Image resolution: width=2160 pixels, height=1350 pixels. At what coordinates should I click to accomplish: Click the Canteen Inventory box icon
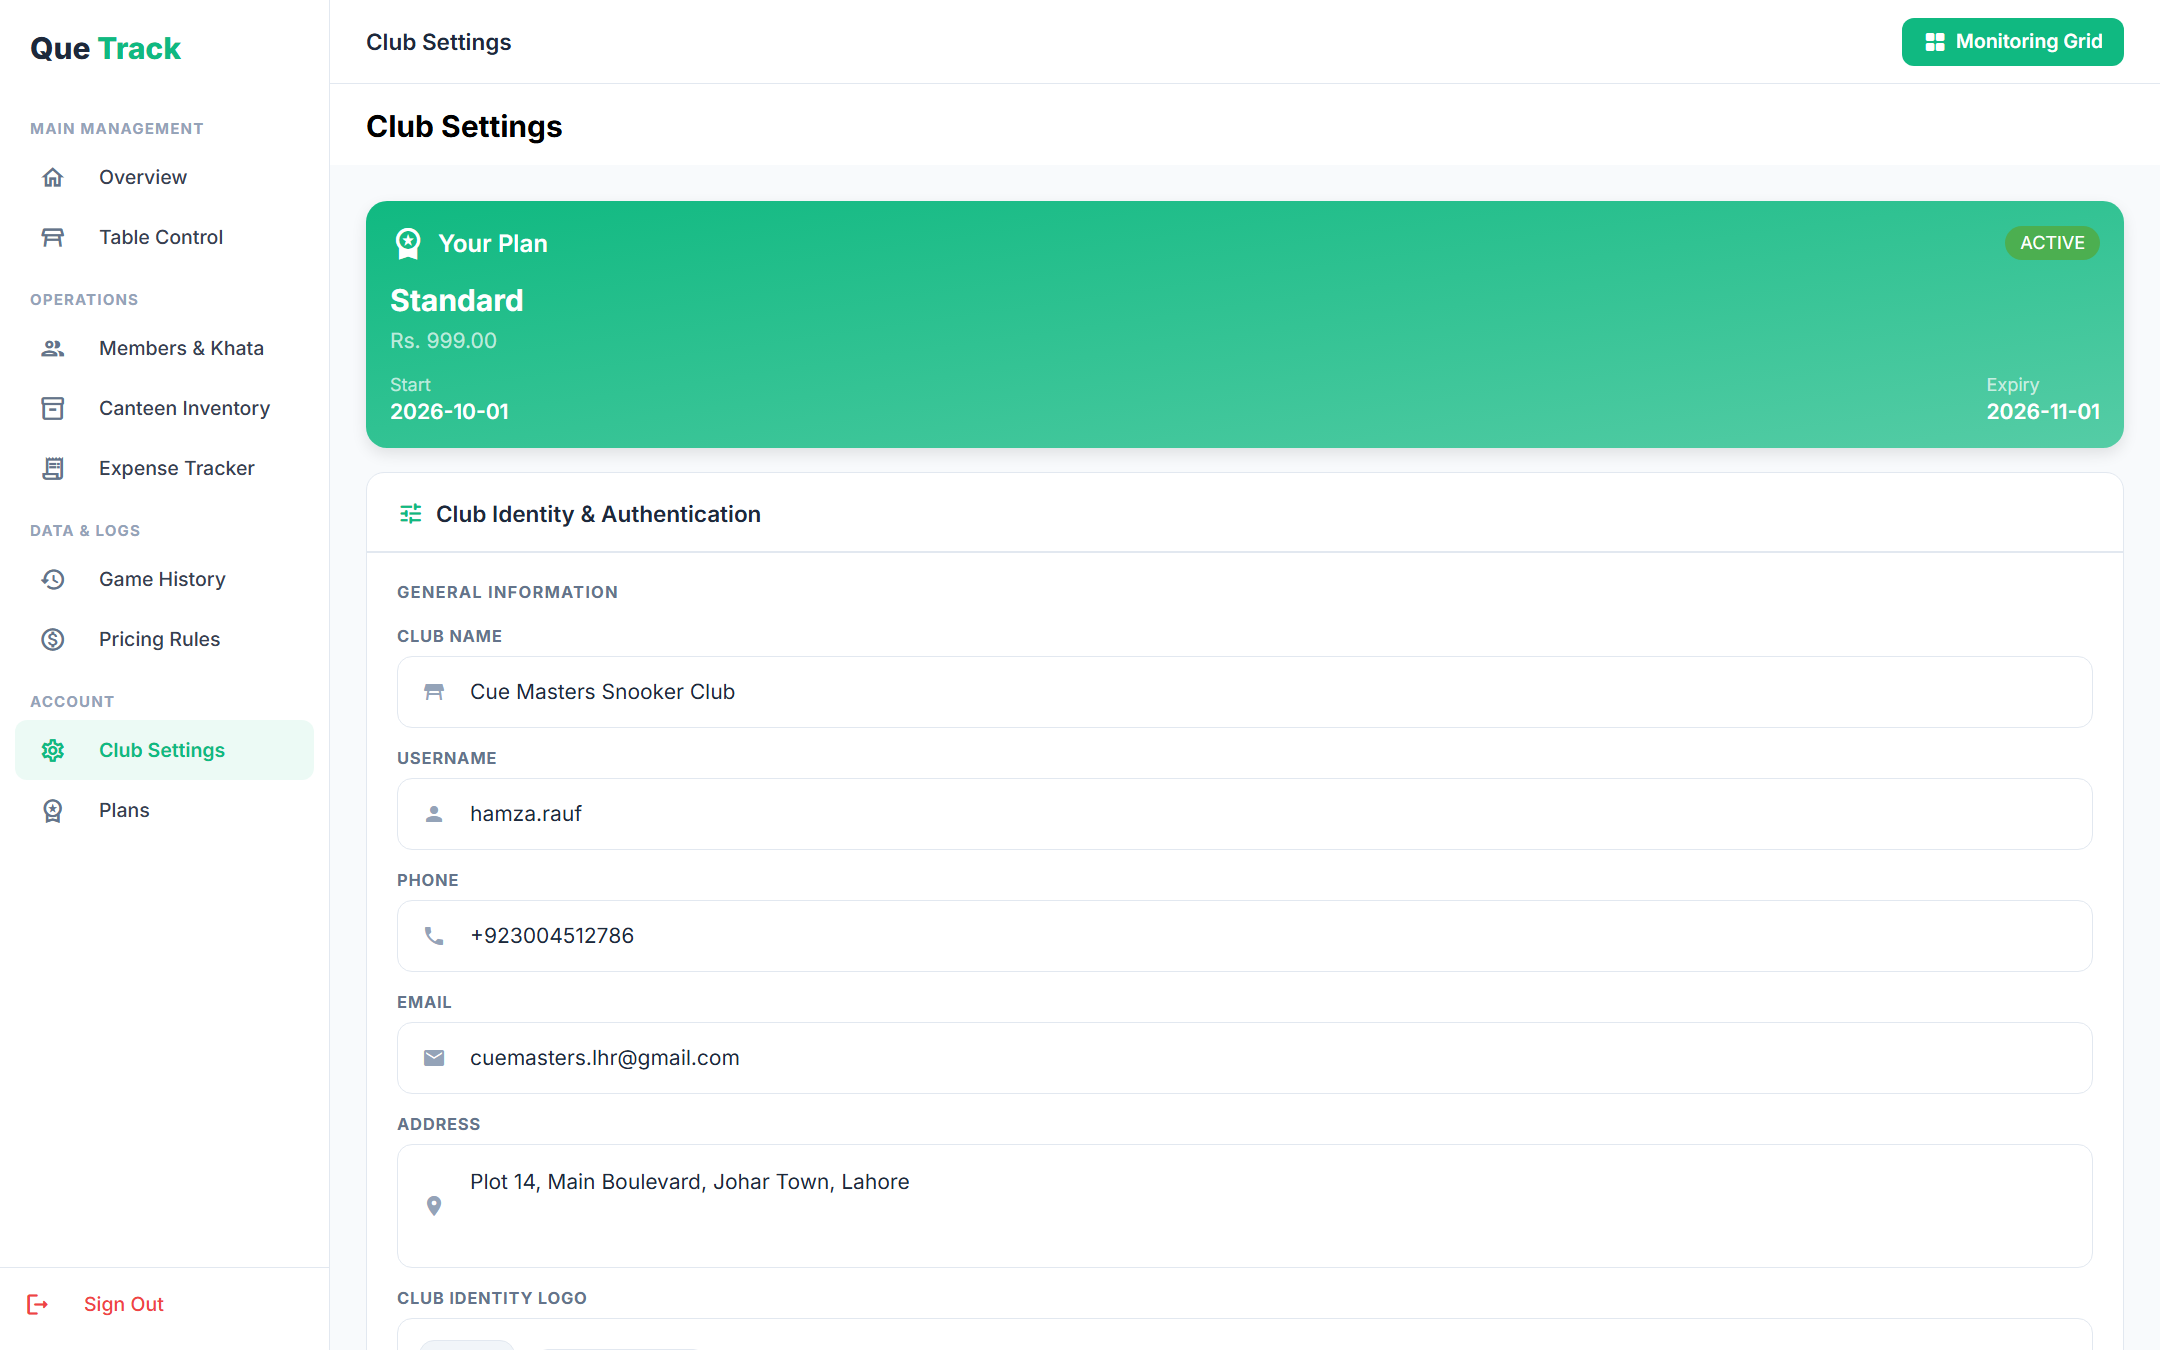[x=53, y=408]
